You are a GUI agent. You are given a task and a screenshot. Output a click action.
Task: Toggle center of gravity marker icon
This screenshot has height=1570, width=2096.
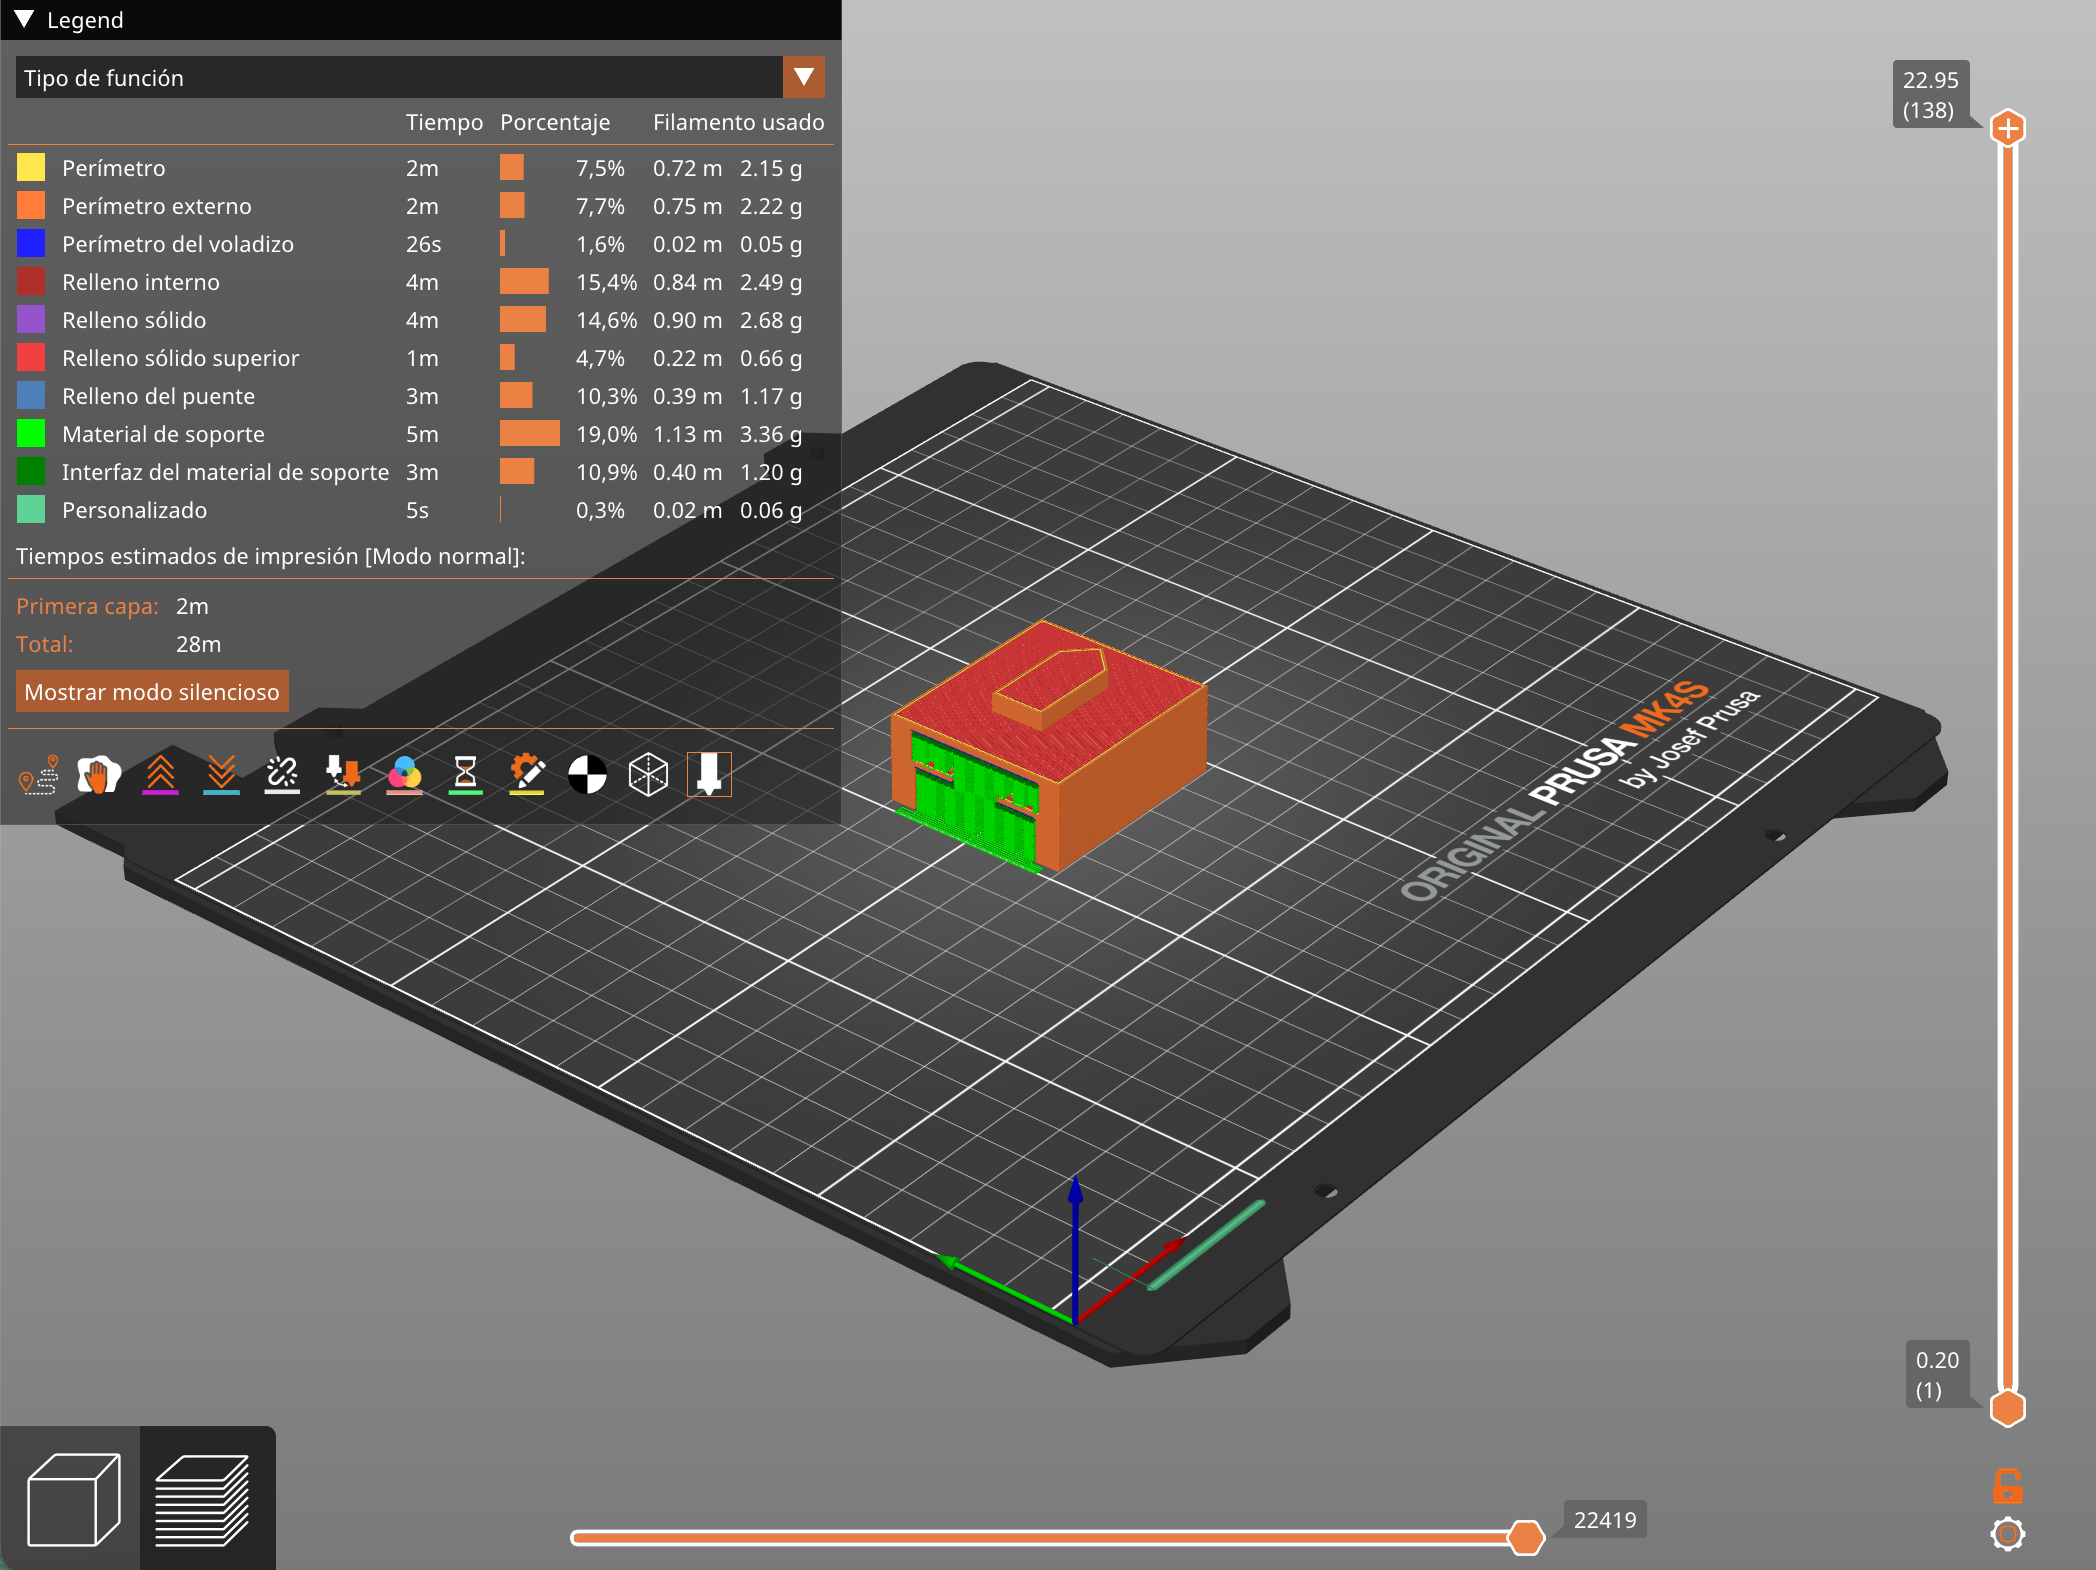tap(587, 775)
